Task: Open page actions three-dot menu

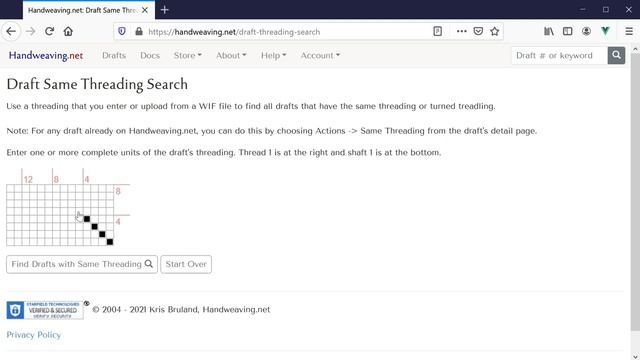Action: tap(462, 31)
